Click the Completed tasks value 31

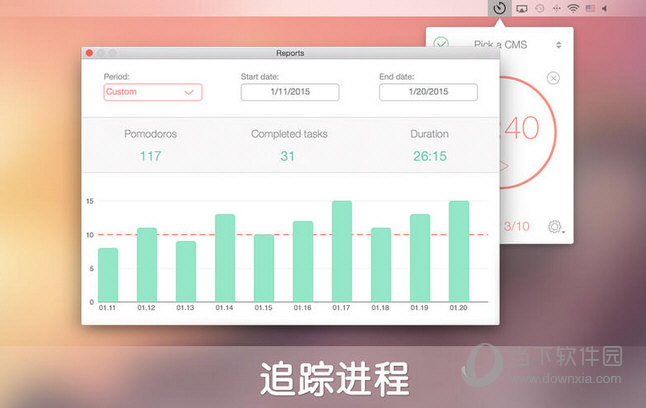[x=288, y=156]
